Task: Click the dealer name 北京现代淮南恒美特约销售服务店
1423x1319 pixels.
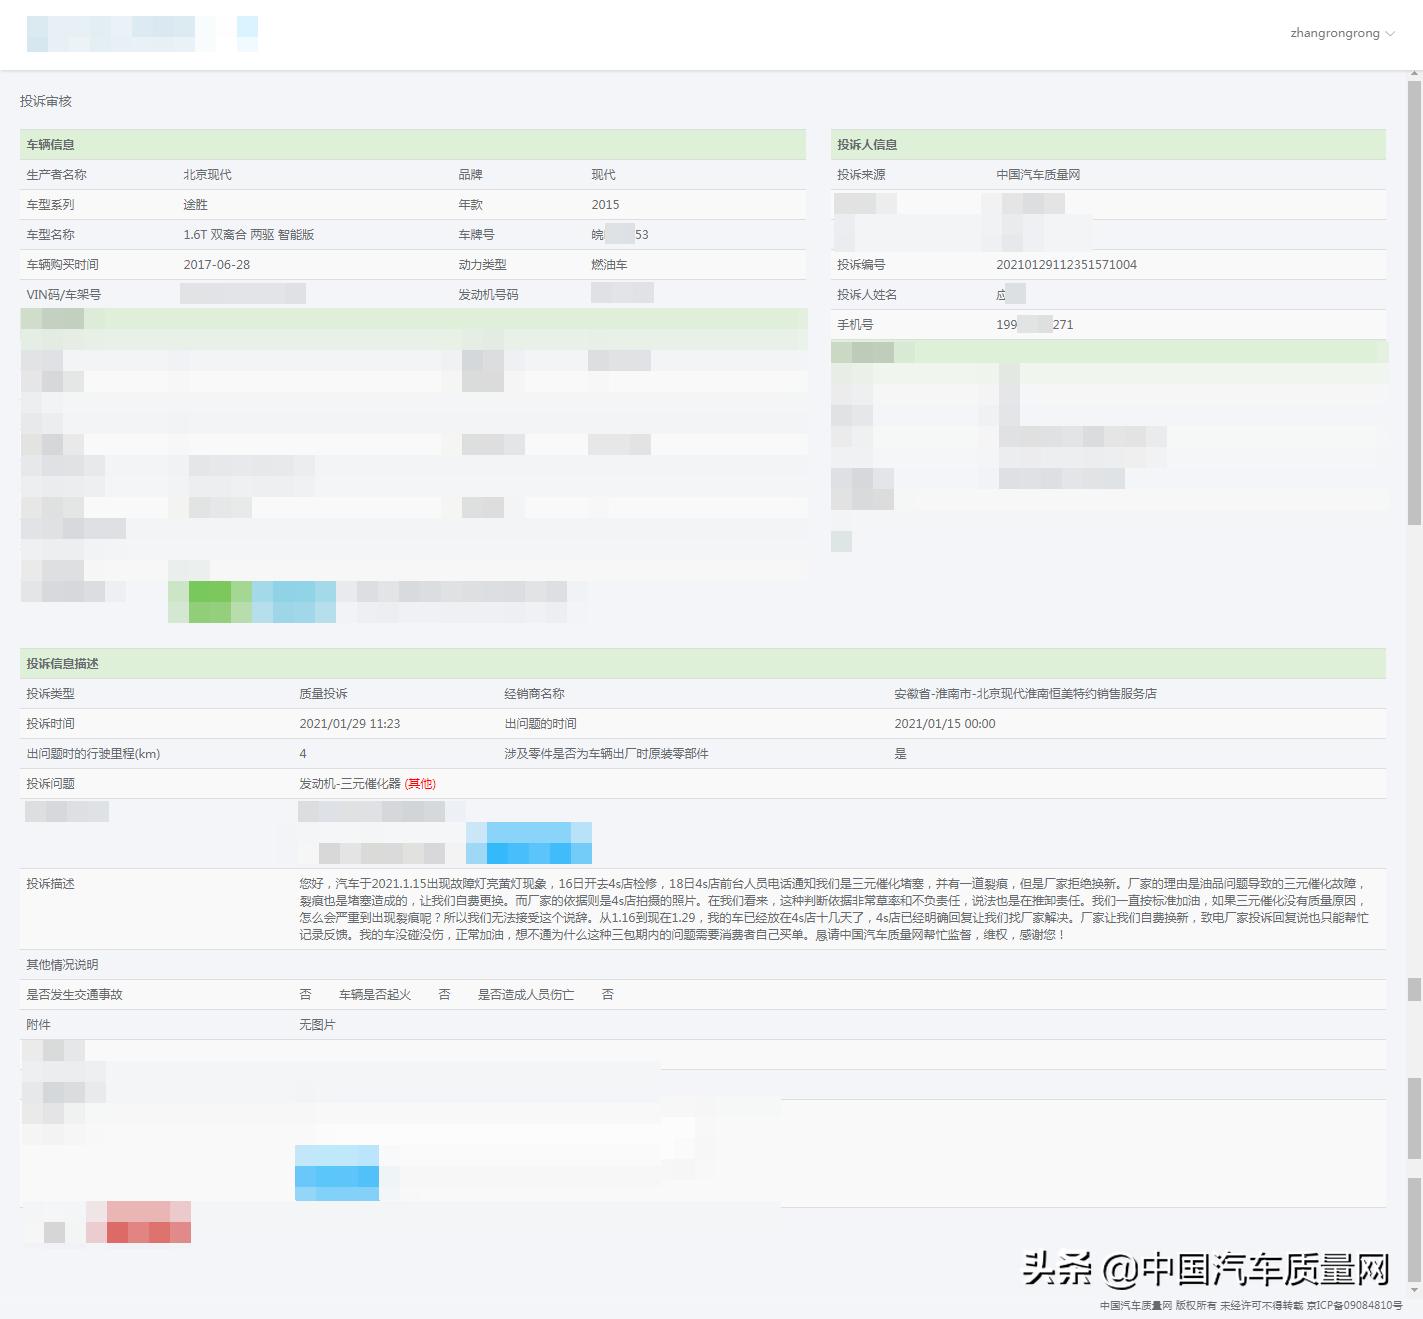Action: coord(1022,693)
